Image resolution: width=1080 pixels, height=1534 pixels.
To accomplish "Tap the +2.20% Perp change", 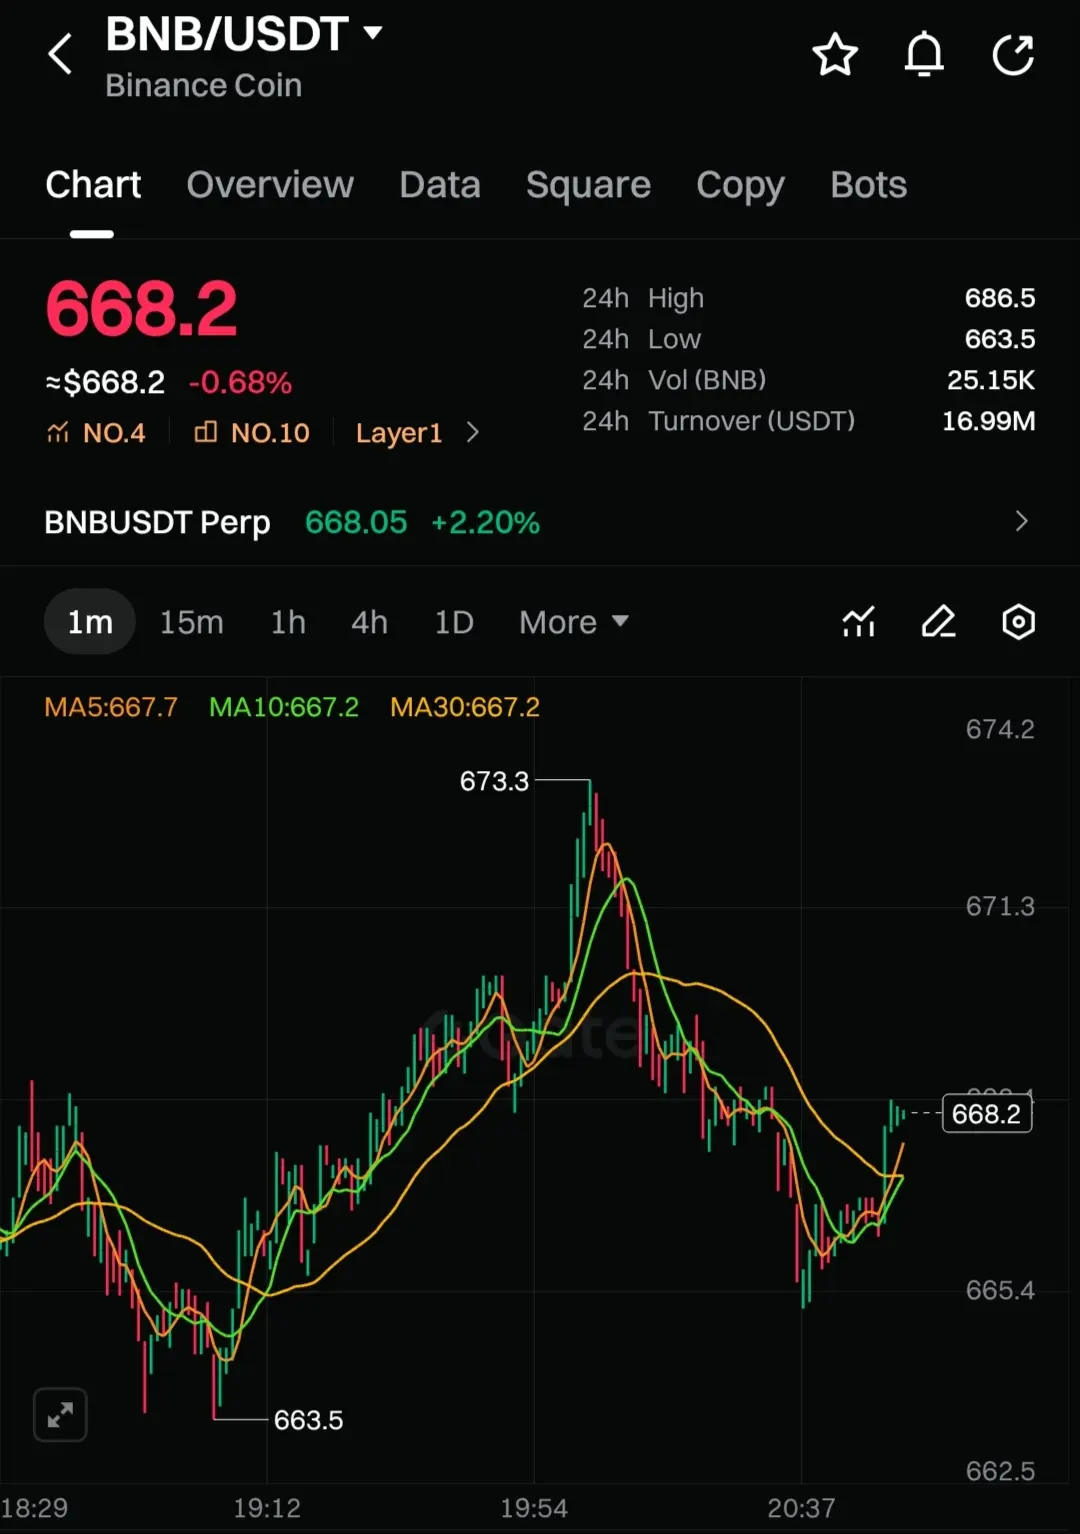I will (485, 522).
